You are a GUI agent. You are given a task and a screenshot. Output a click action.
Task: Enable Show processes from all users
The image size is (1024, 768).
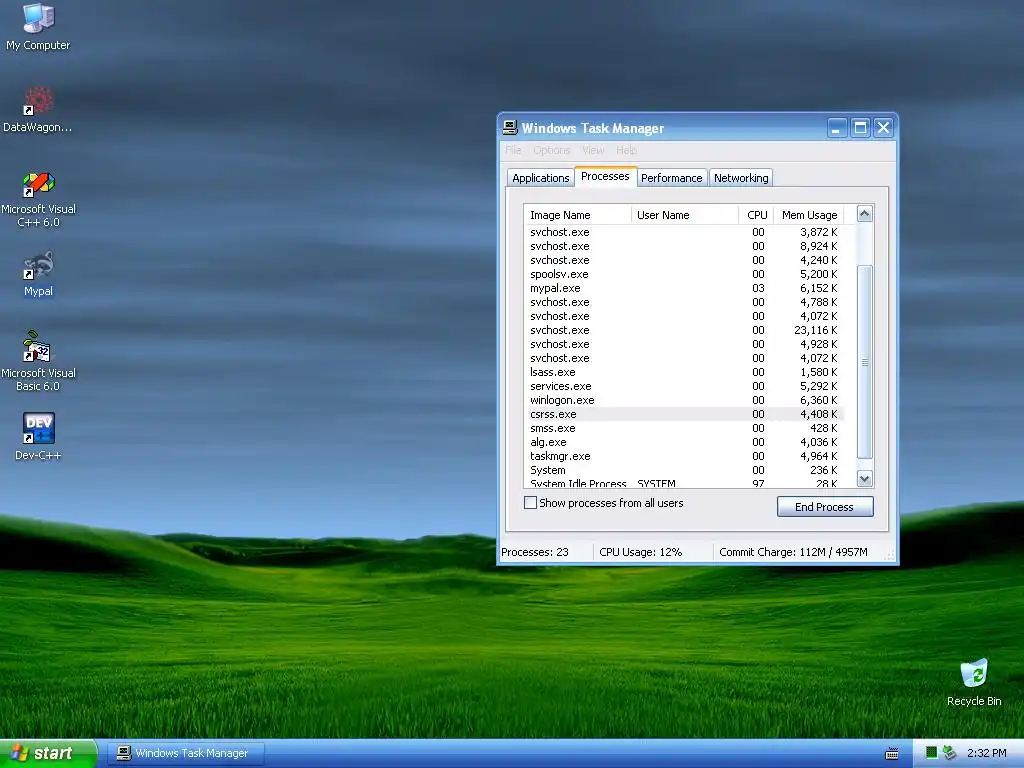[530, 503]
